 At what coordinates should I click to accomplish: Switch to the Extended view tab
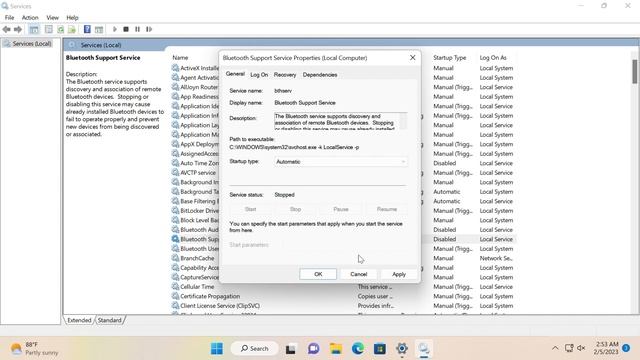point(79,320)
